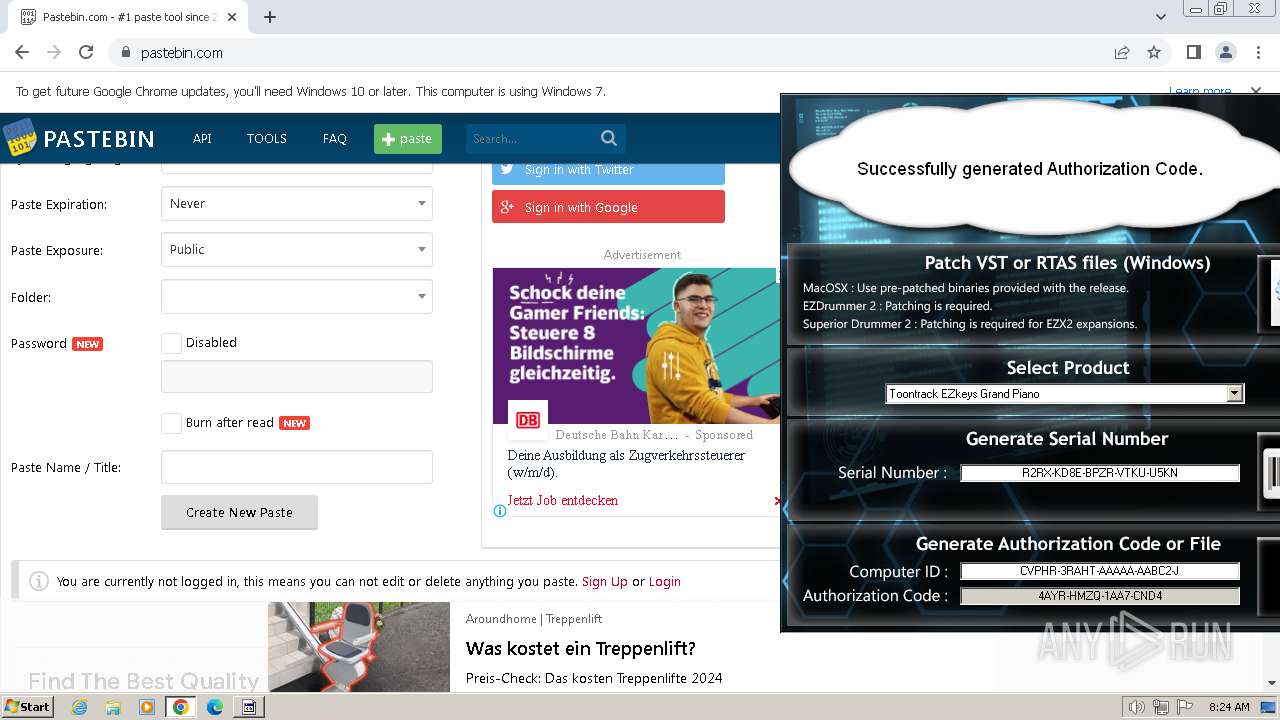
Task: Open the TOOLS menu item
Action: click(267, 138)
